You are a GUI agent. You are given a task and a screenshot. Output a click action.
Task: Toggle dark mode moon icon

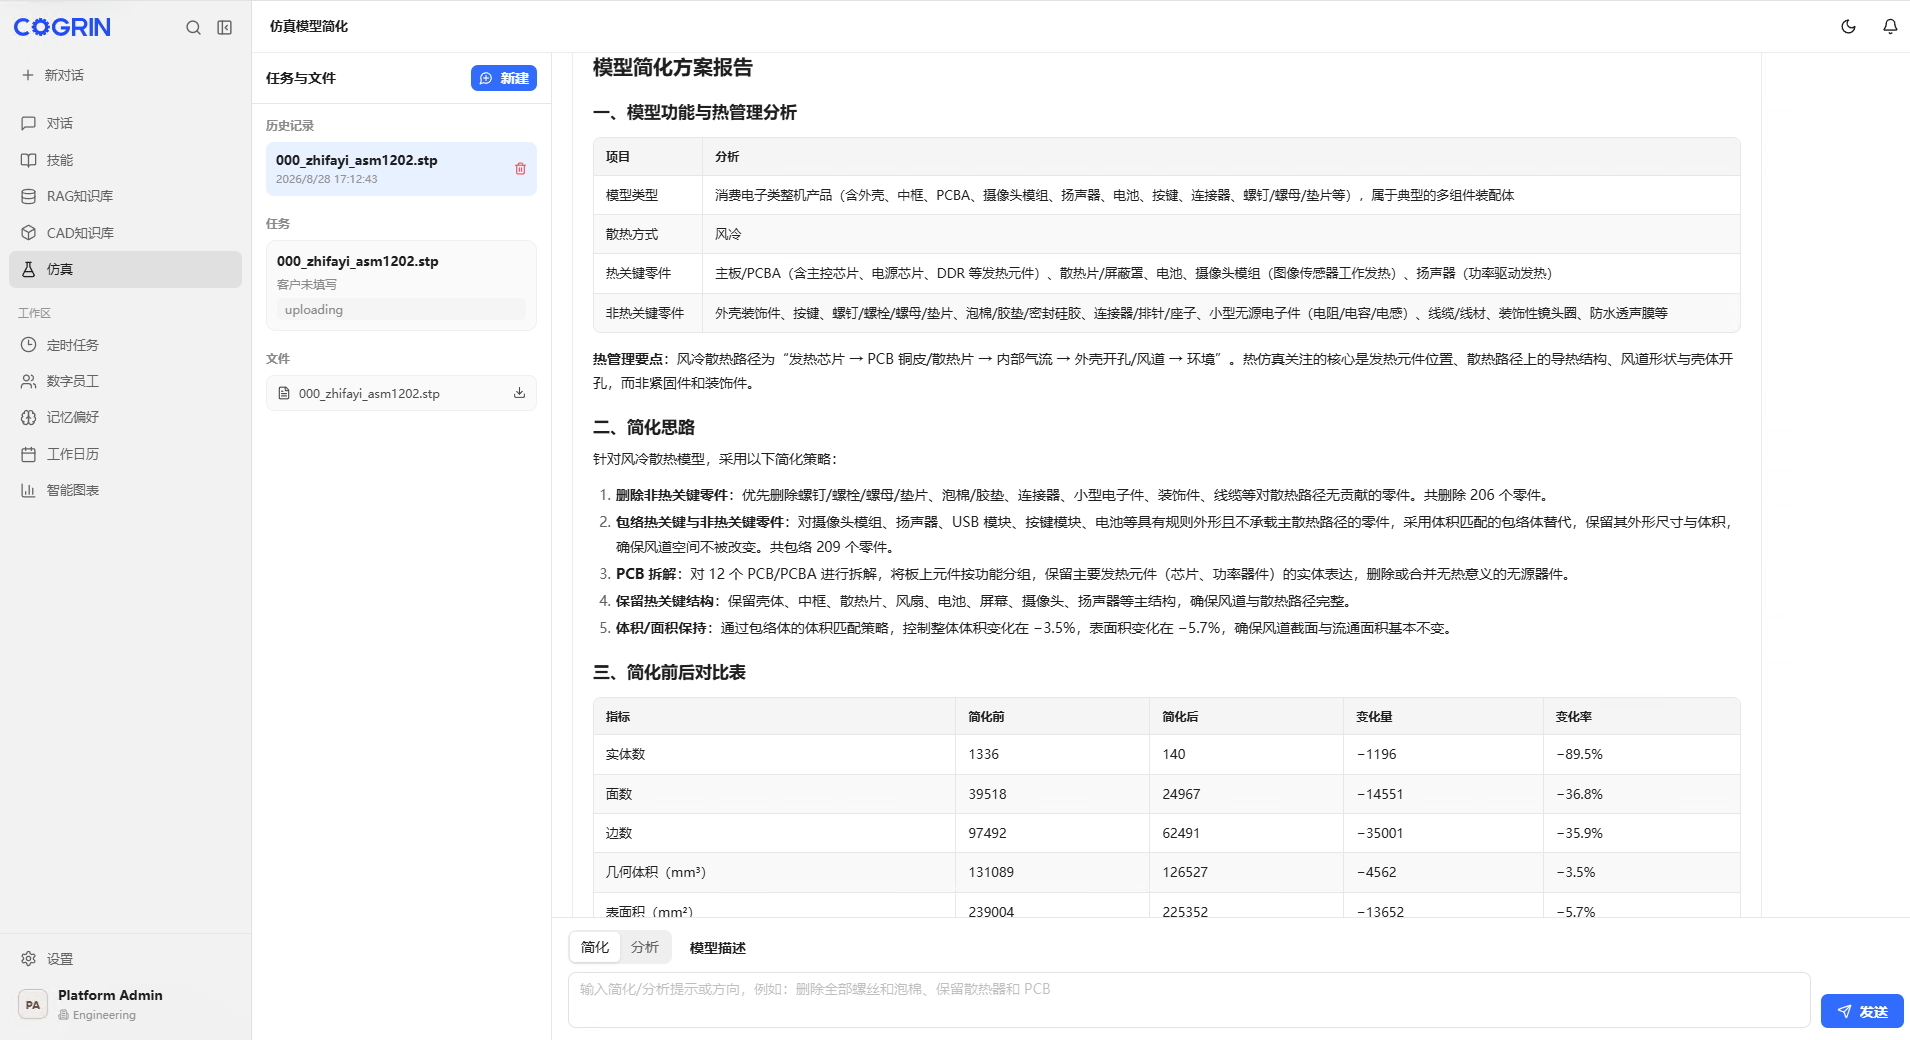coord(1848,27)
